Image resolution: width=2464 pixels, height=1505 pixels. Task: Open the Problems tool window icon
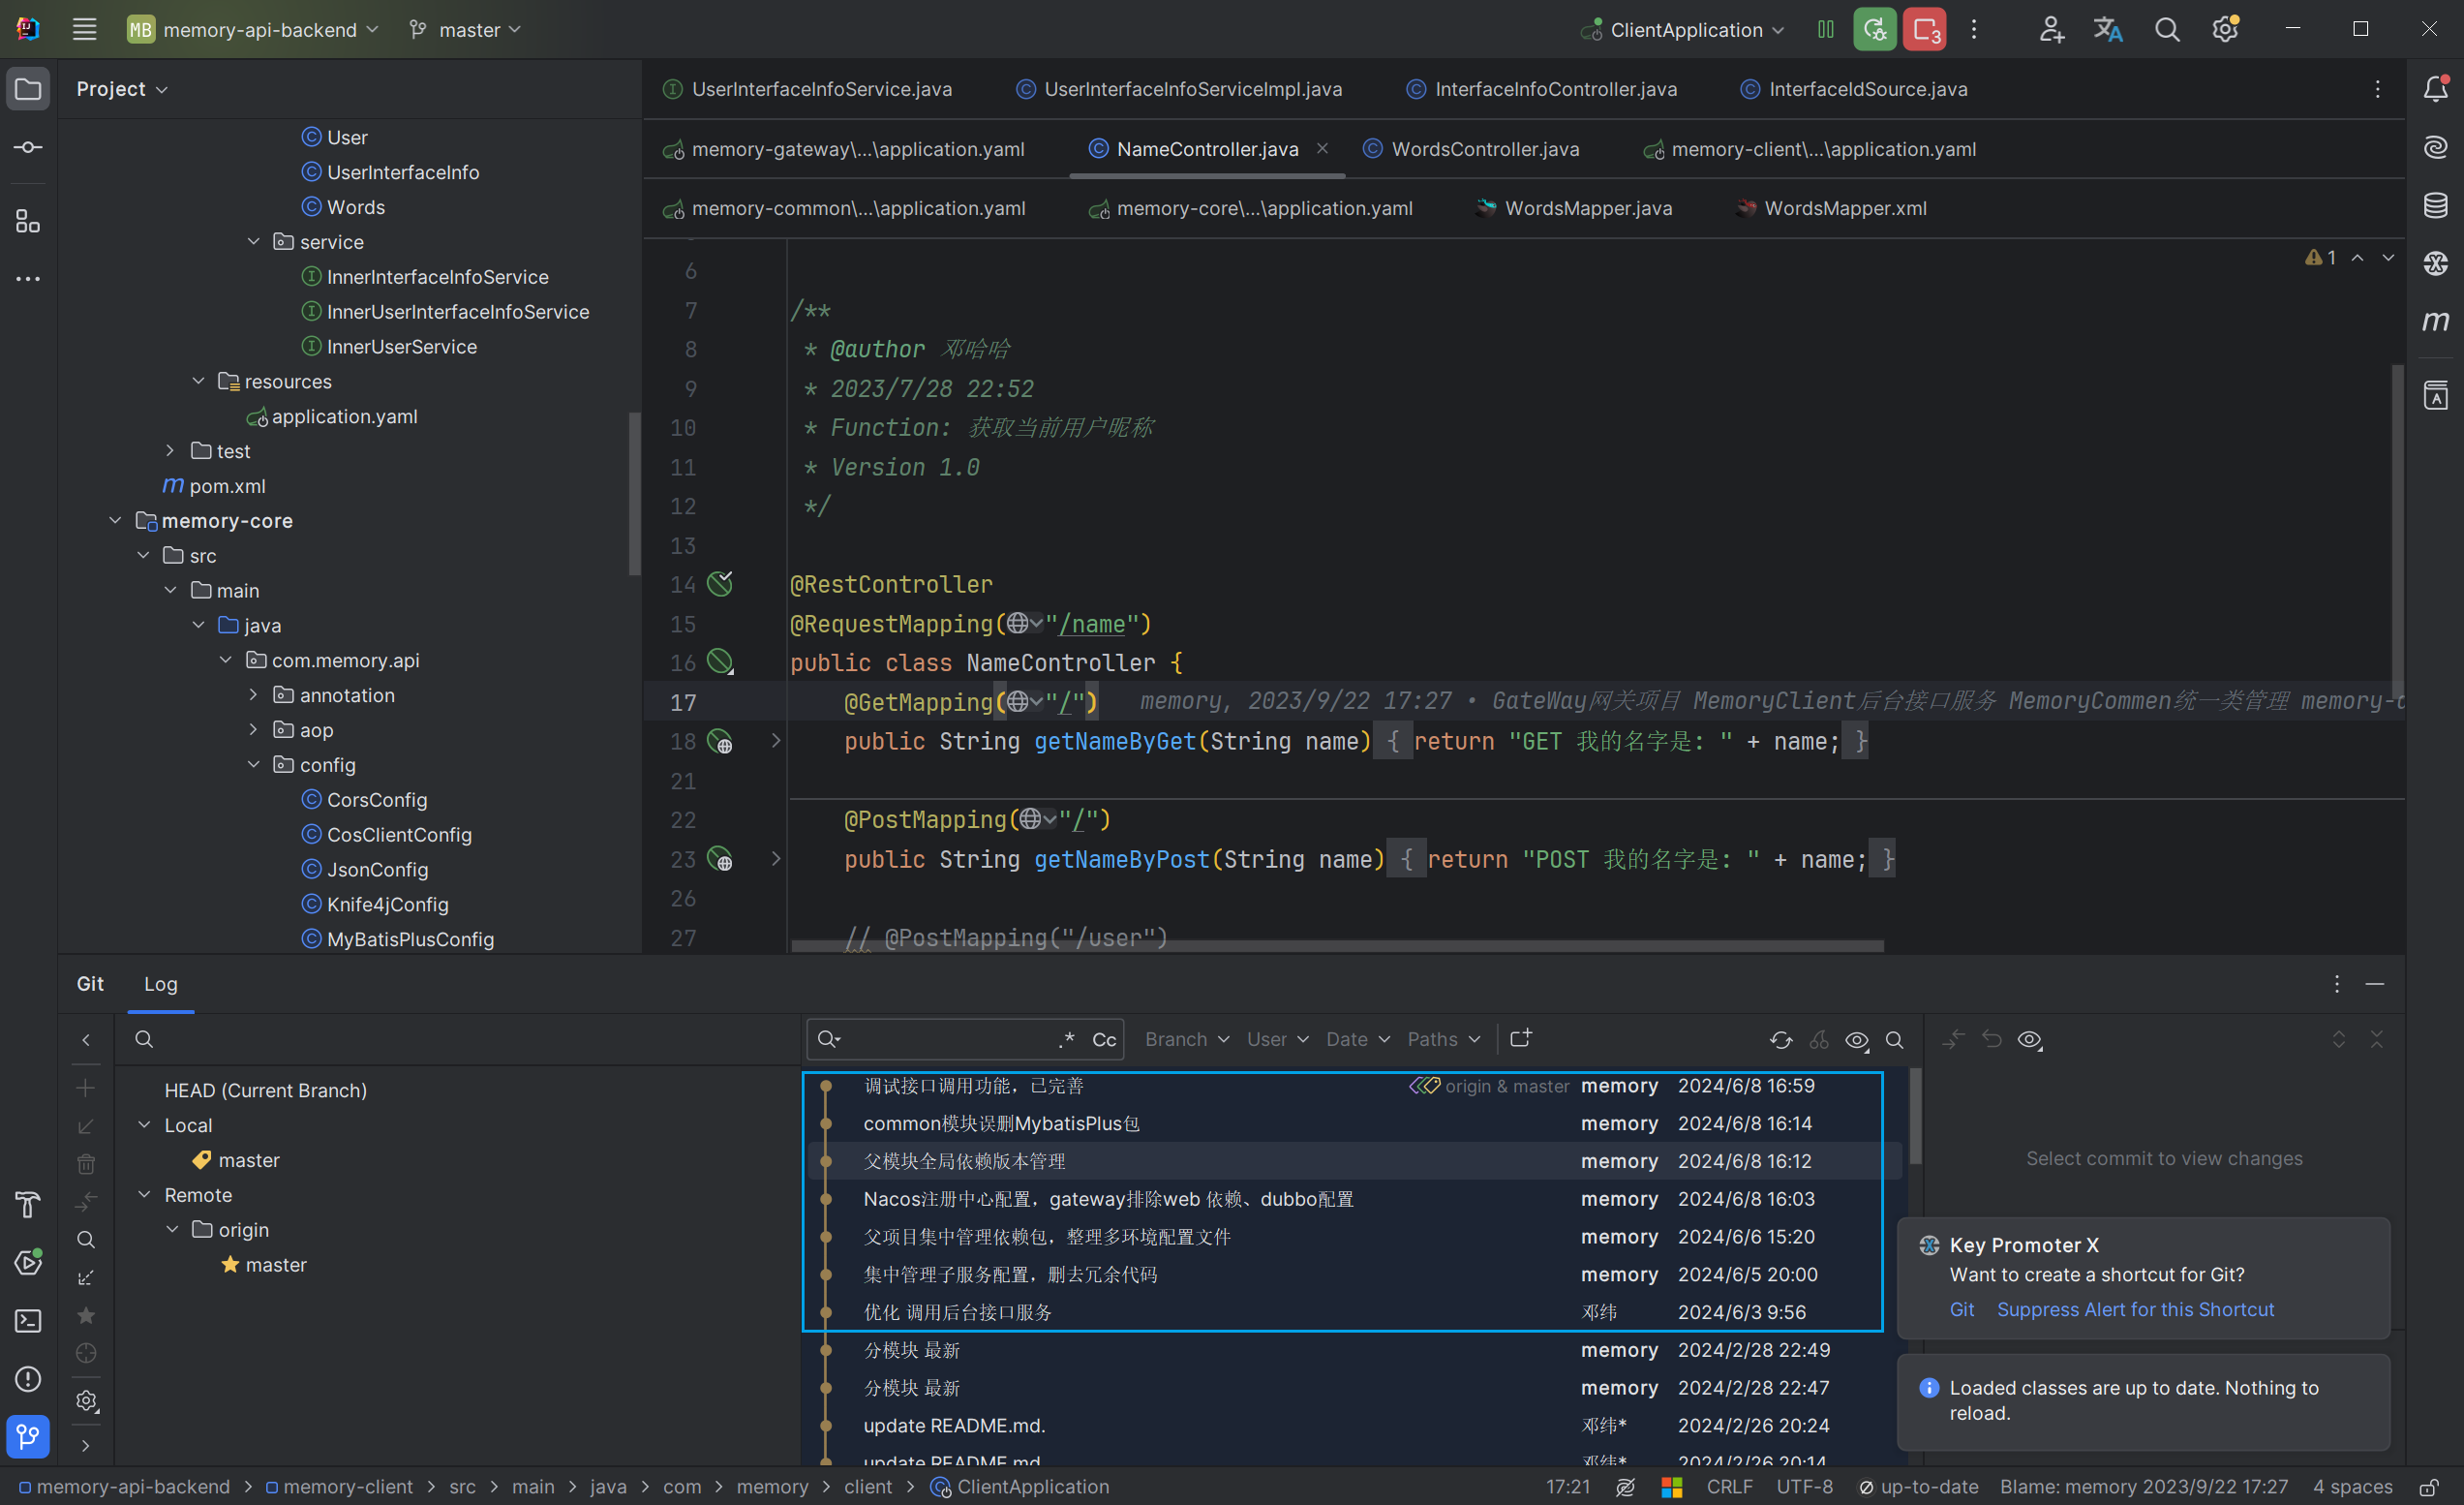pyautogui.click(x=28, y=1379)
